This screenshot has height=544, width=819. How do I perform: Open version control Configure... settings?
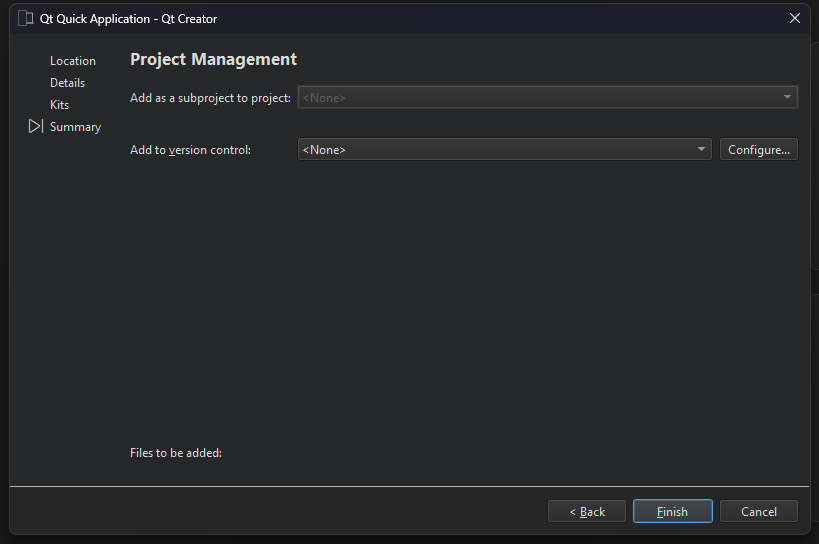758,149
